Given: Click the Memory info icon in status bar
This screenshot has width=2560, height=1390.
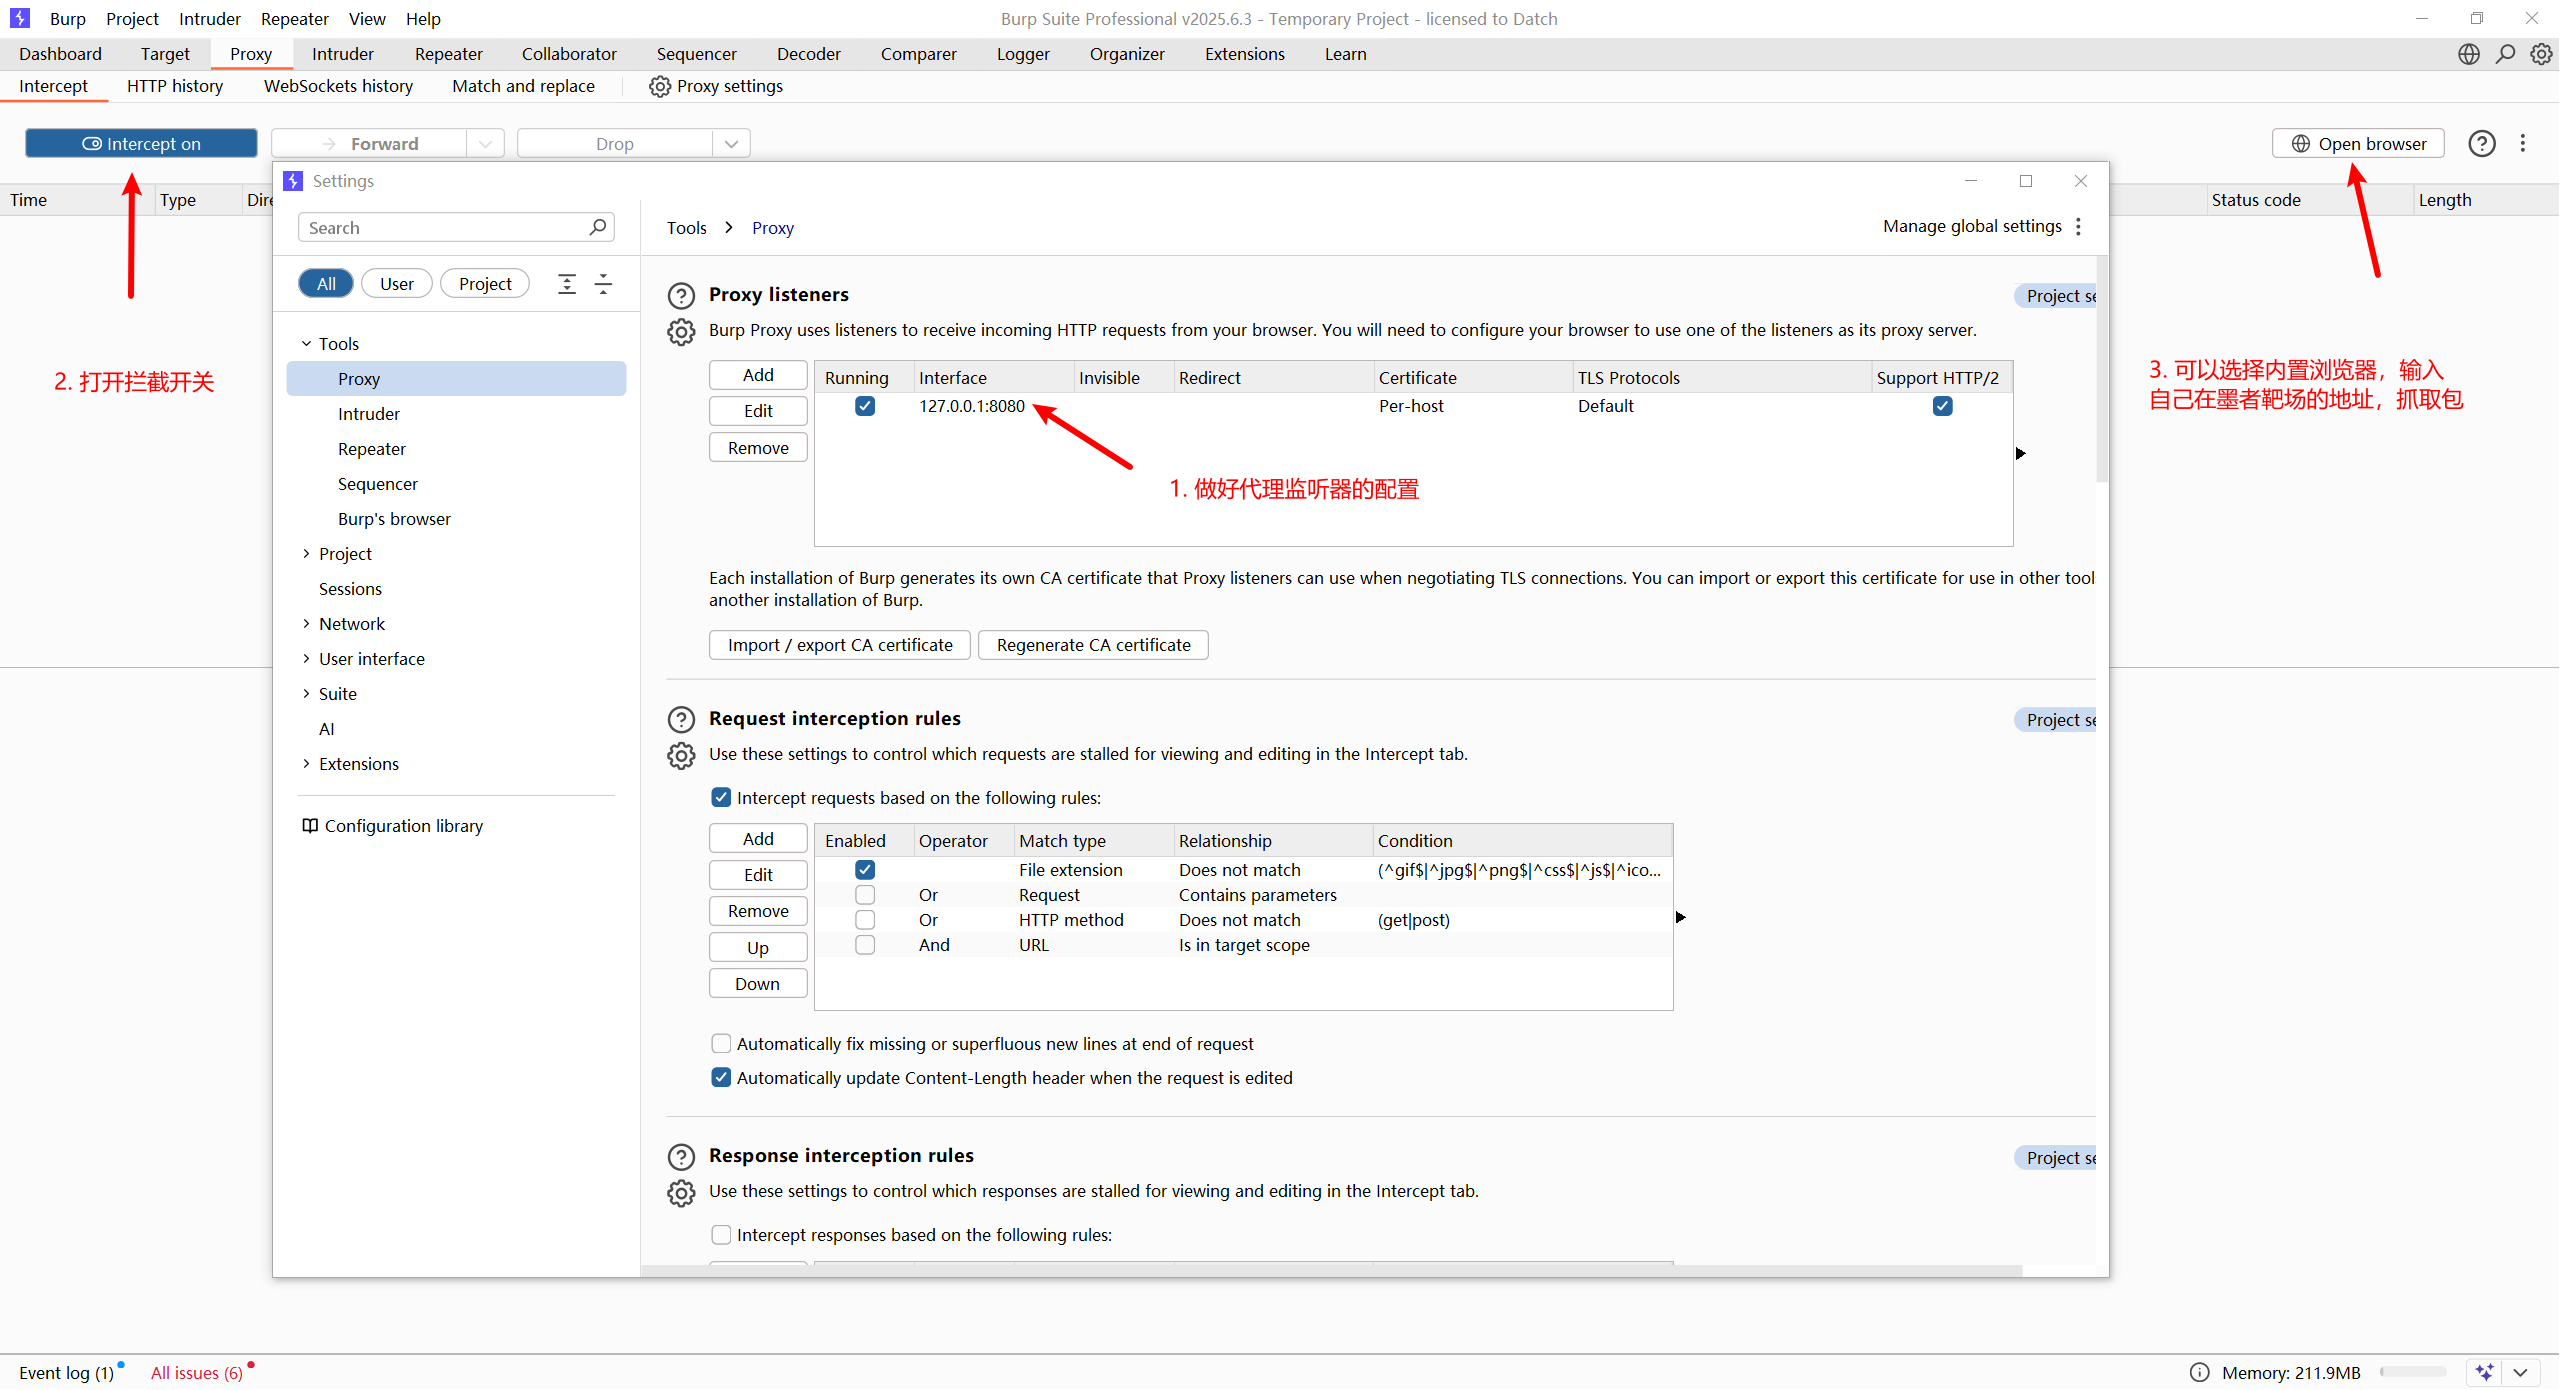Looking at the screenshot, I should point(2200,1373).
